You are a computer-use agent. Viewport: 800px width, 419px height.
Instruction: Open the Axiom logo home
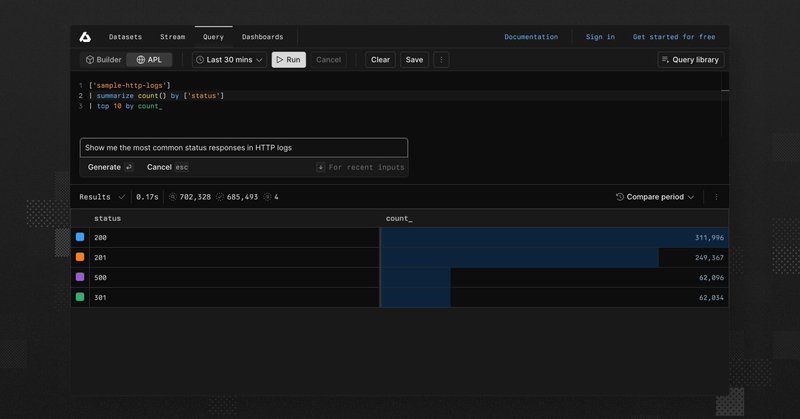85,37
